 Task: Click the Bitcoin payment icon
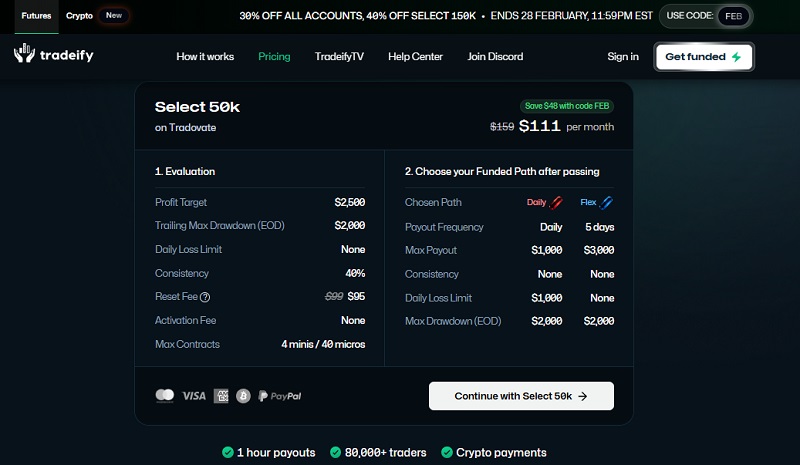click(x=243, y=396)
